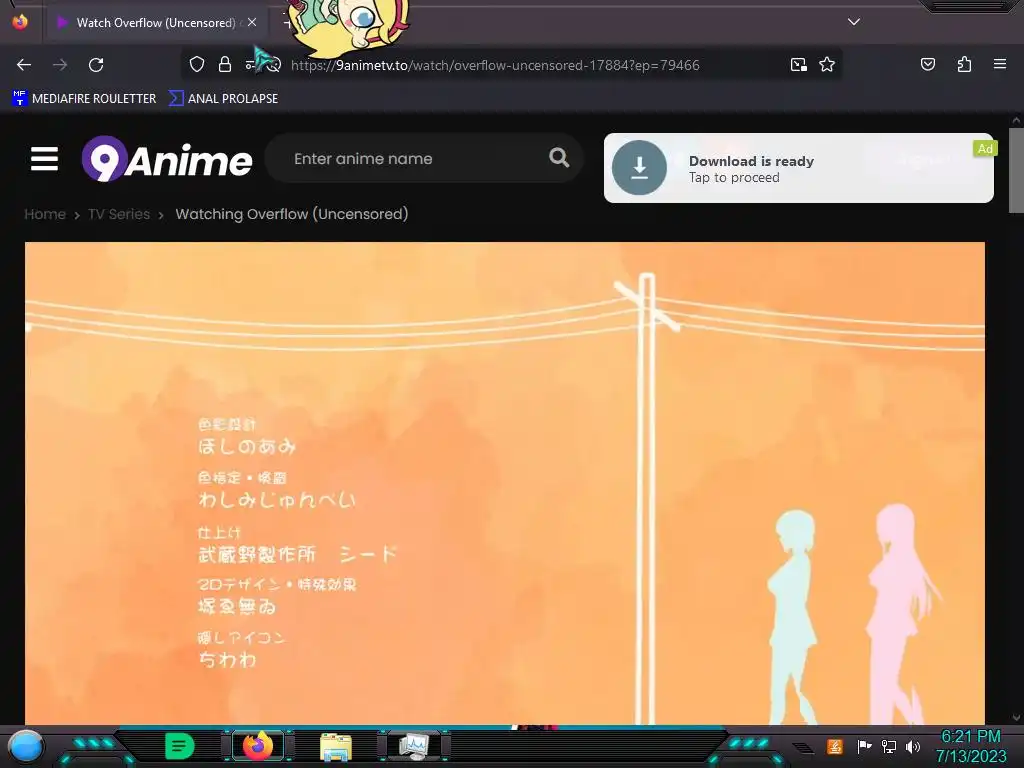Bookmark this page with the star icon
The width and height of the screenshot is (1024, 768).
tap(827, 64)
